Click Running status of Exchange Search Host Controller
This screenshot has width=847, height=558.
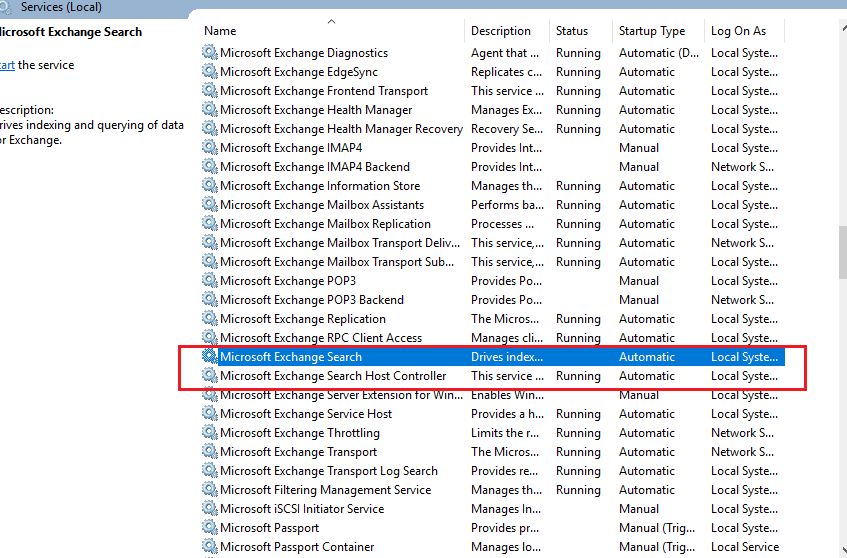pos(578,376)
